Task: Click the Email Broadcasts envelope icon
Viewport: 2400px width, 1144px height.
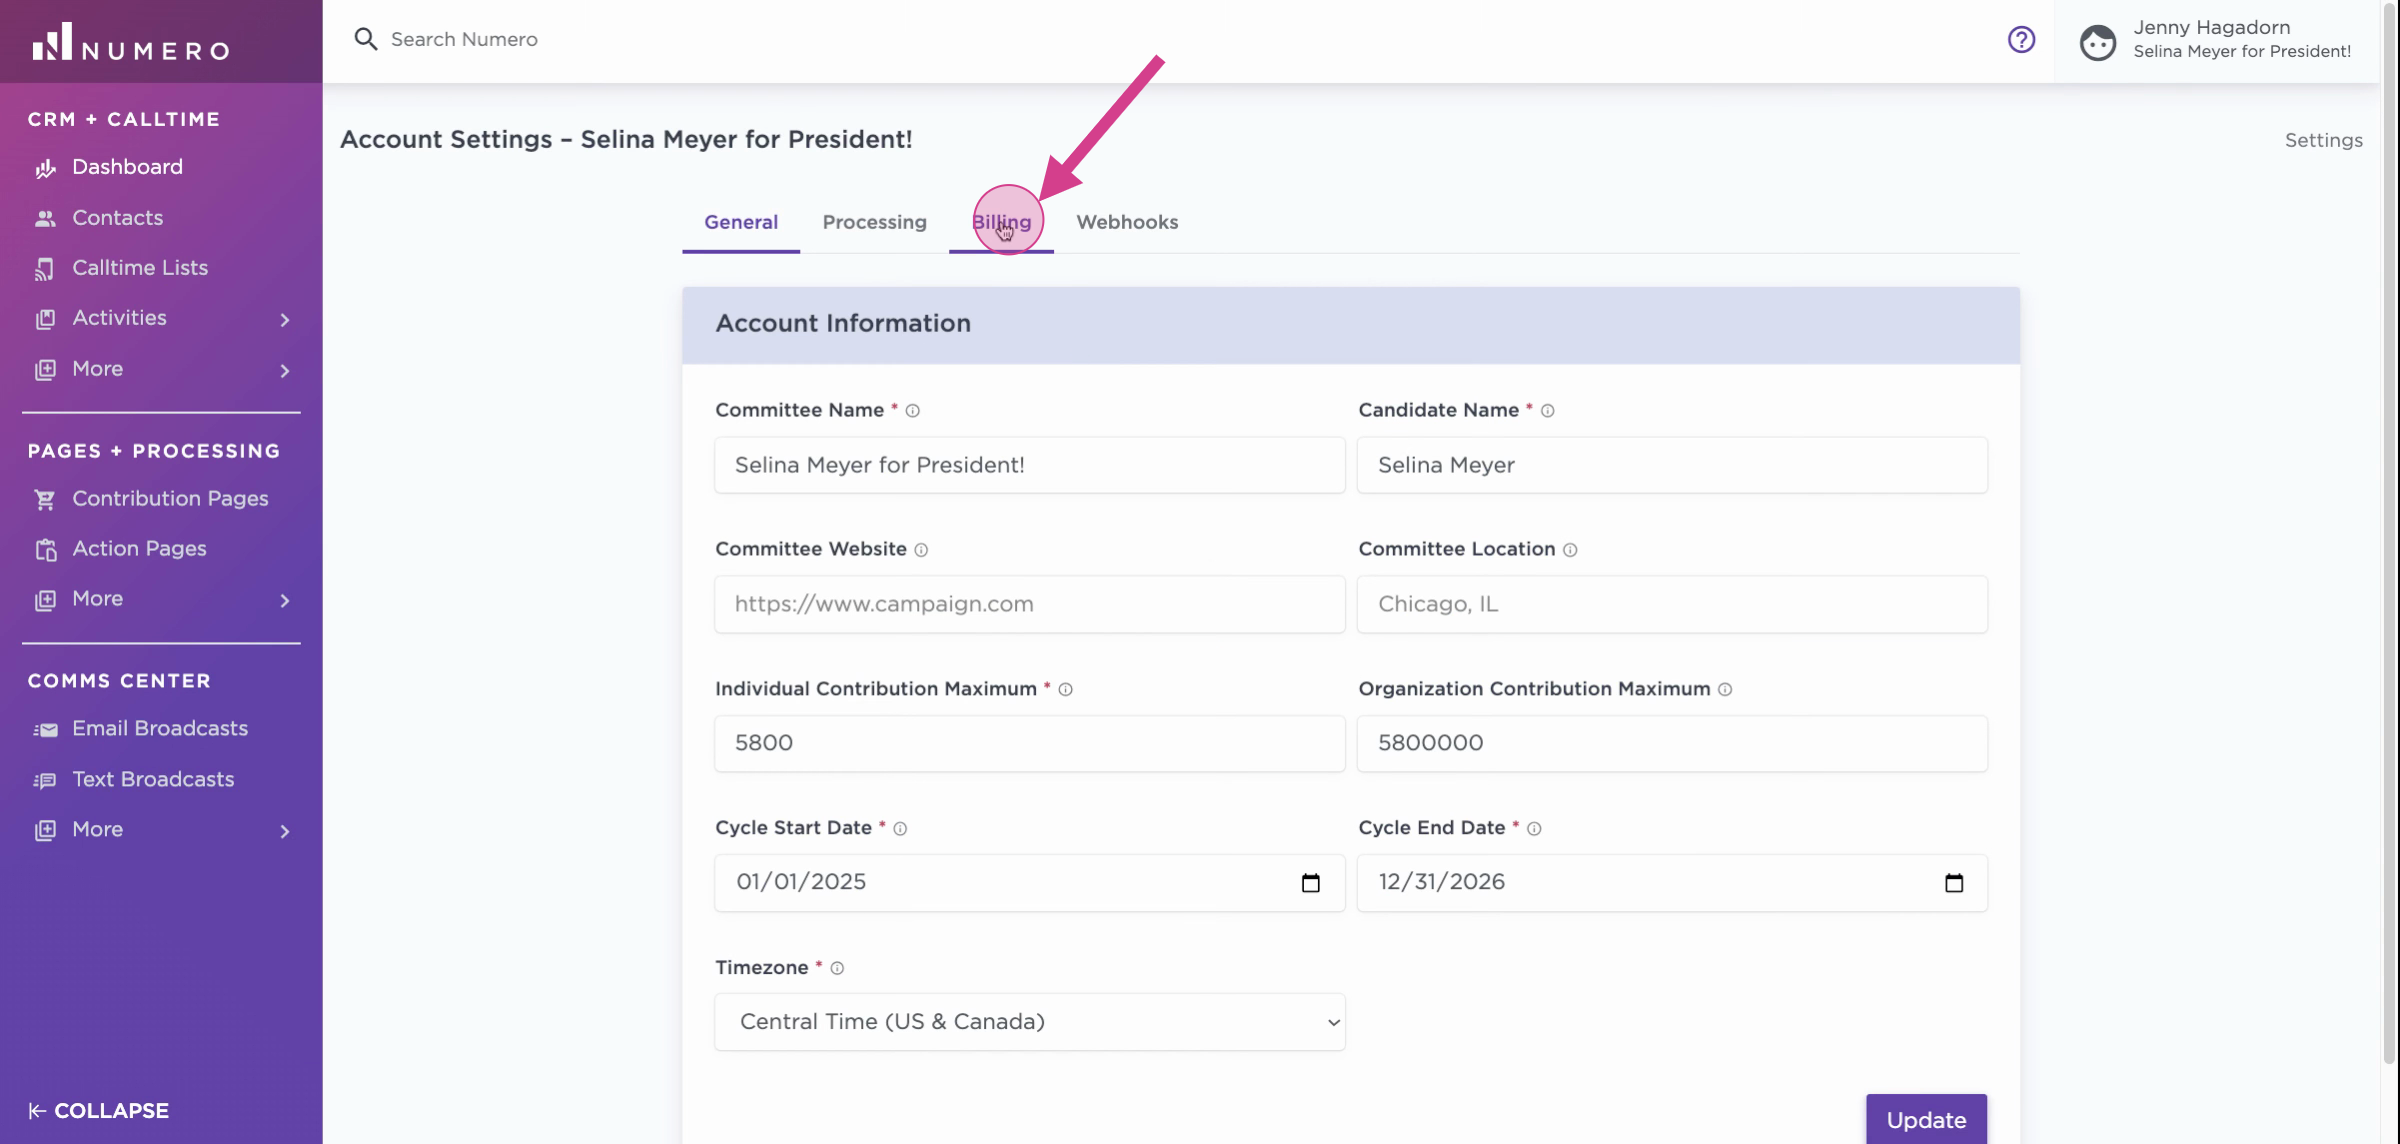Action: 45,729
